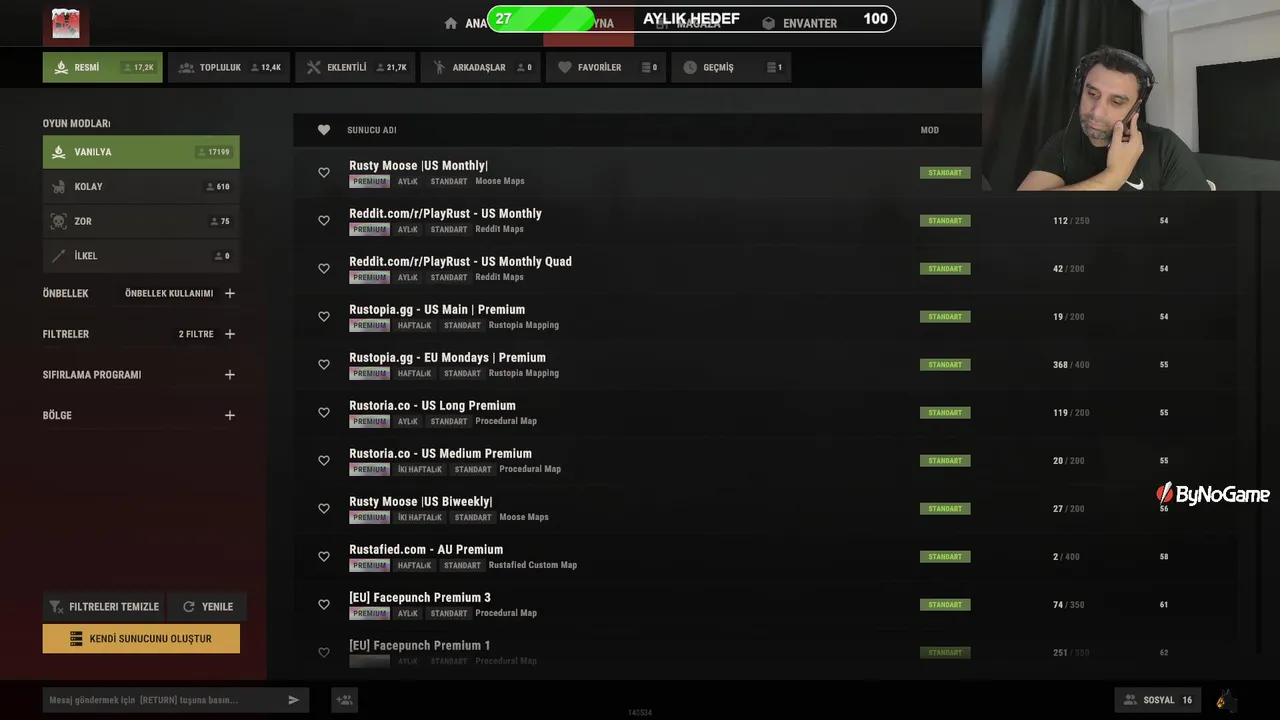Click Kendi Sunucunu Oluştur button
Screen dimensions: 1280x720
(141, 638)
